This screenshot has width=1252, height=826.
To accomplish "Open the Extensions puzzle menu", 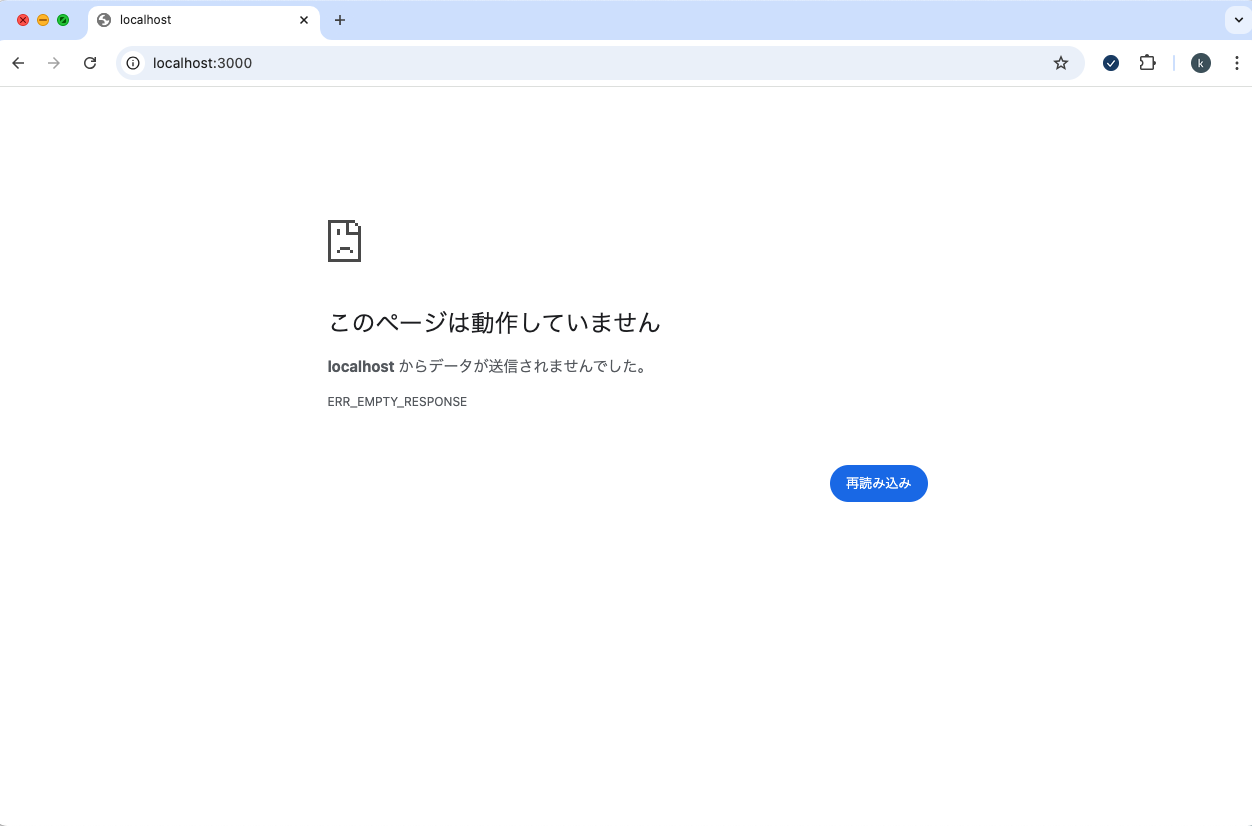I will click(x=1147, y=63).
